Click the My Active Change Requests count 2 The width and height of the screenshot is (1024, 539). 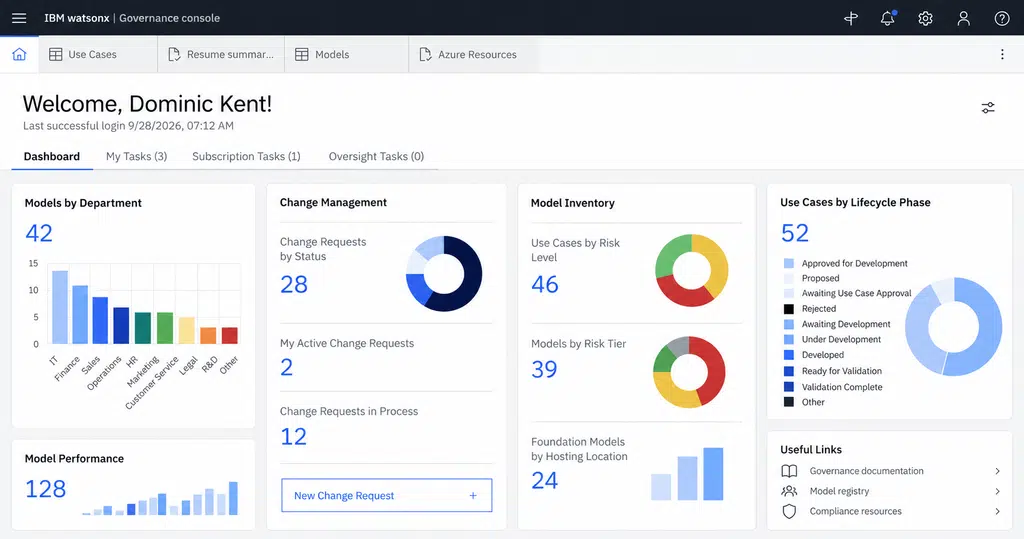287,367
